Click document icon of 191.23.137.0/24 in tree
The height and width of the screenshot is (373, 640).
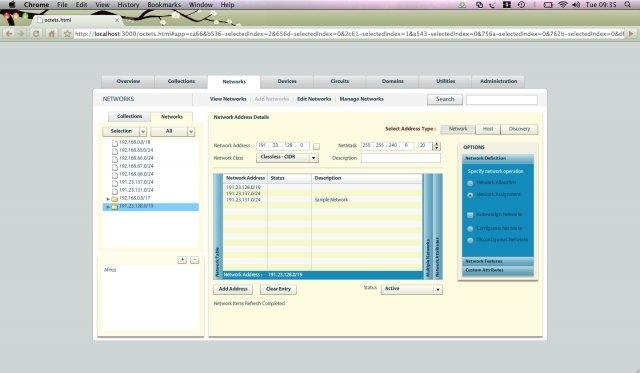115,182
